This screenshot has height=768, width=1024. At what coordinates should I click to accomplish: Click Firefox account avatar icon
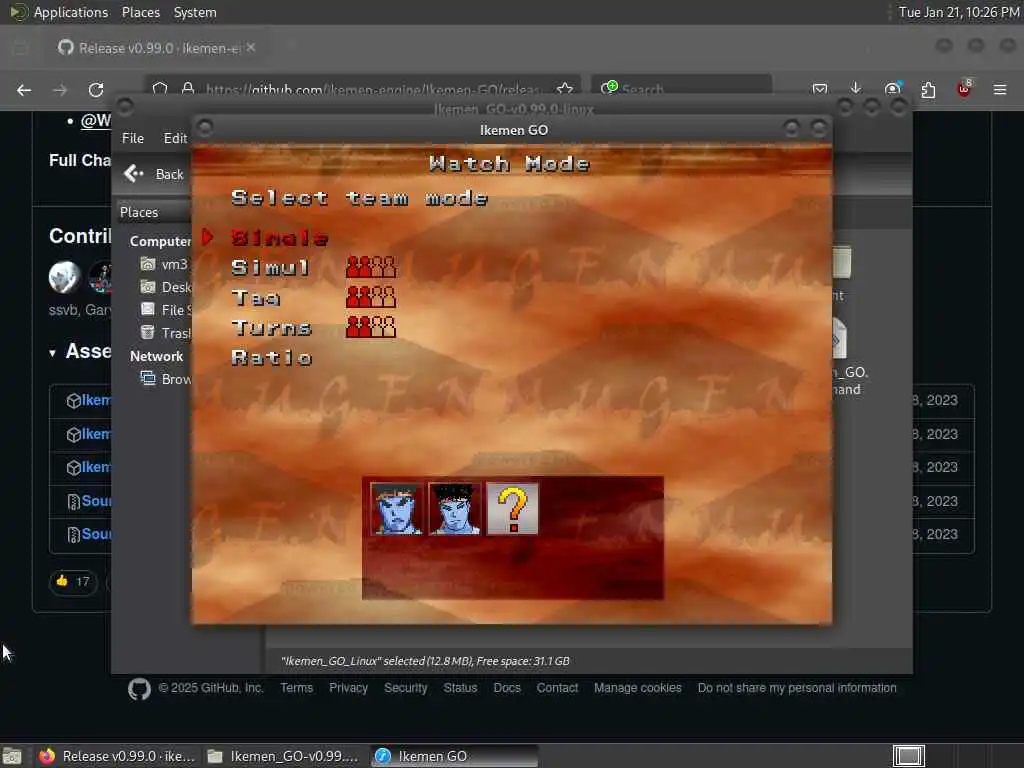[x=892, y=89]
